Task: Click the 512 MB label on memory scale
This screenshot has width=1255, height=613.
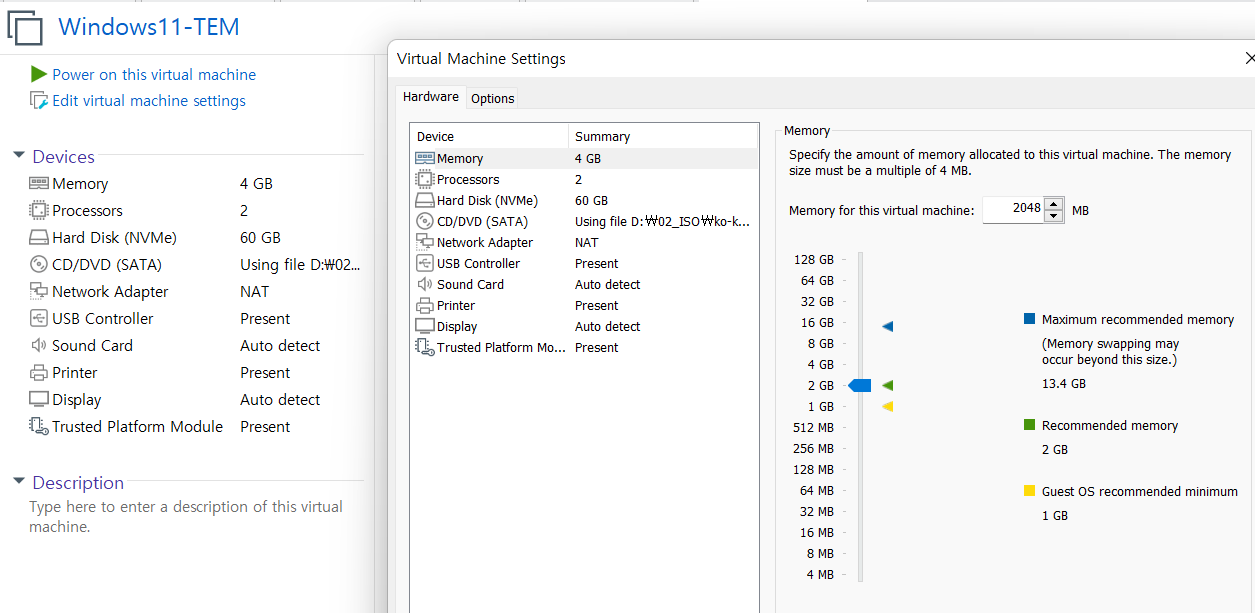Action: (813, 427)
